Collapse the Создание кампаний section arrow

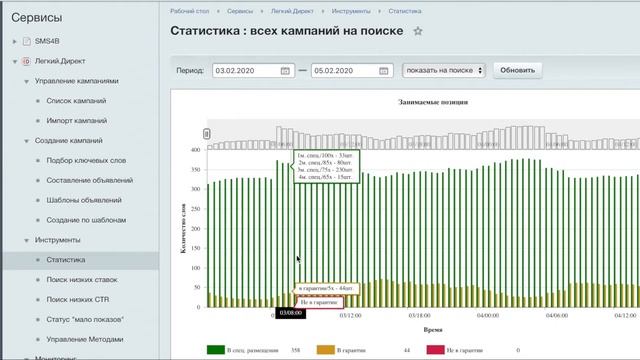[27, 141]
